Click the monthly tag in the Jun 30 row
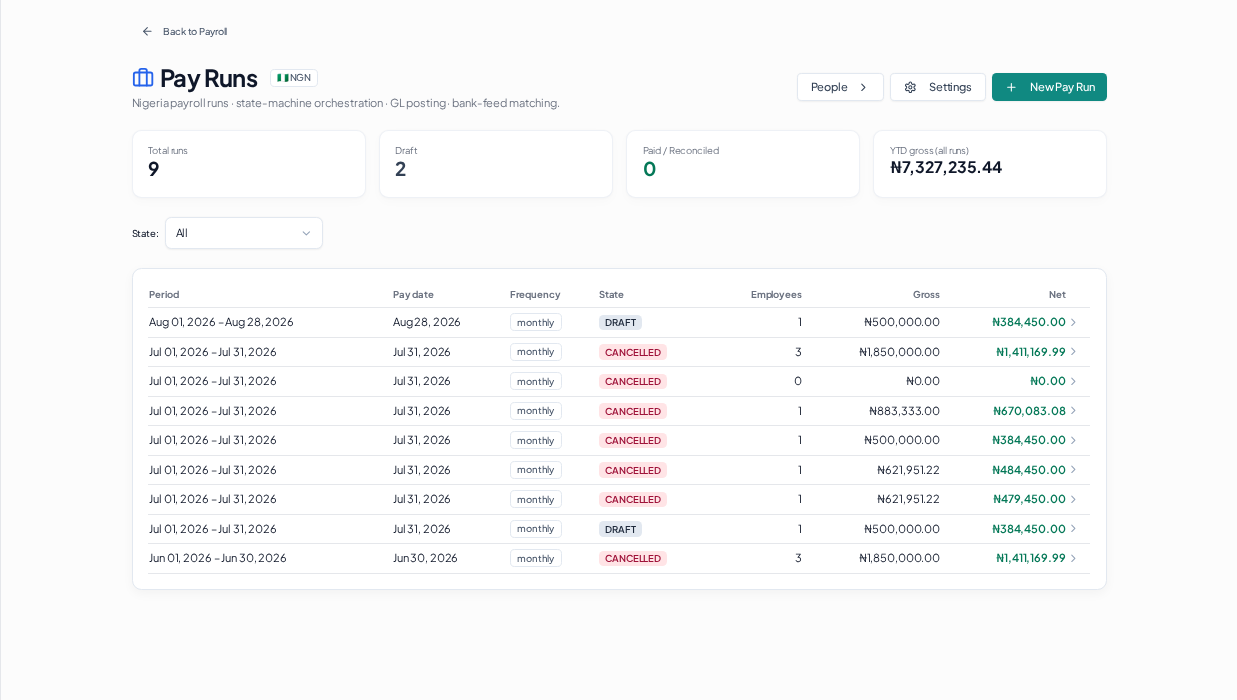The height and width of the screenshot is (700, 1237). pyautogui.click(x=536, y=558)
